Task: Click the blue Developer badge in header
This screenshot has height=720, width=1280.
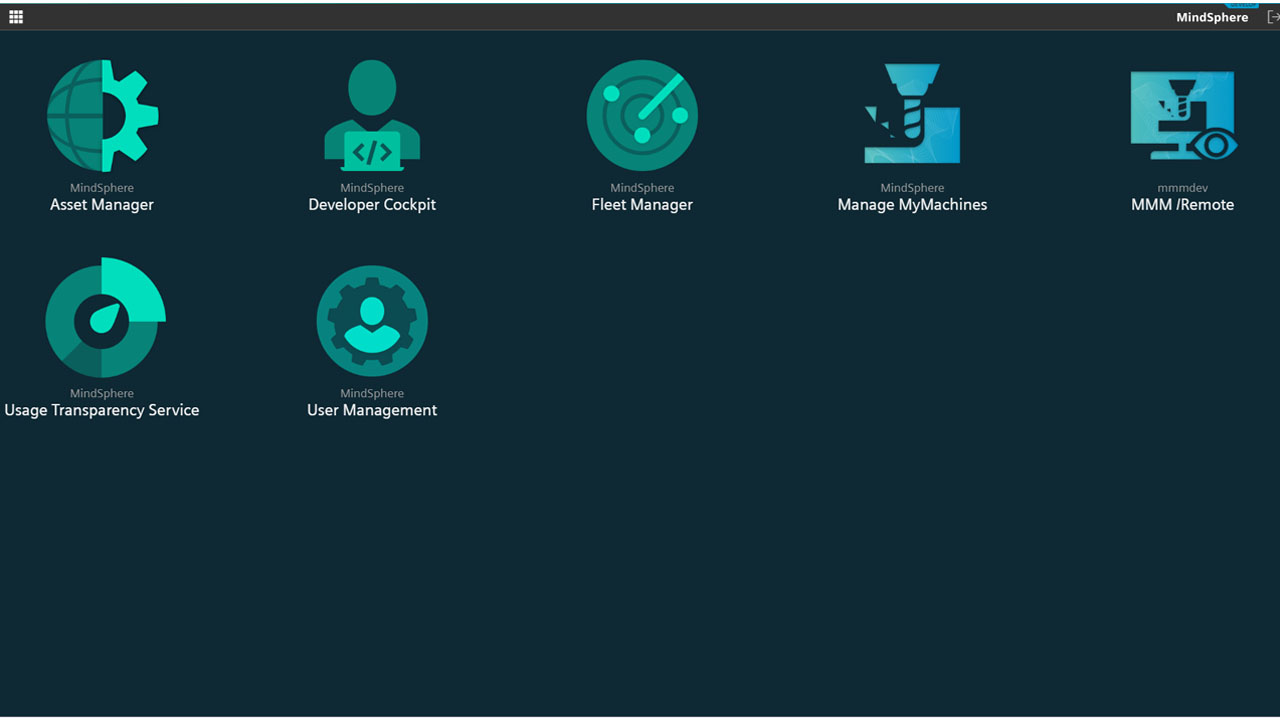Action: coord(1241,5)
